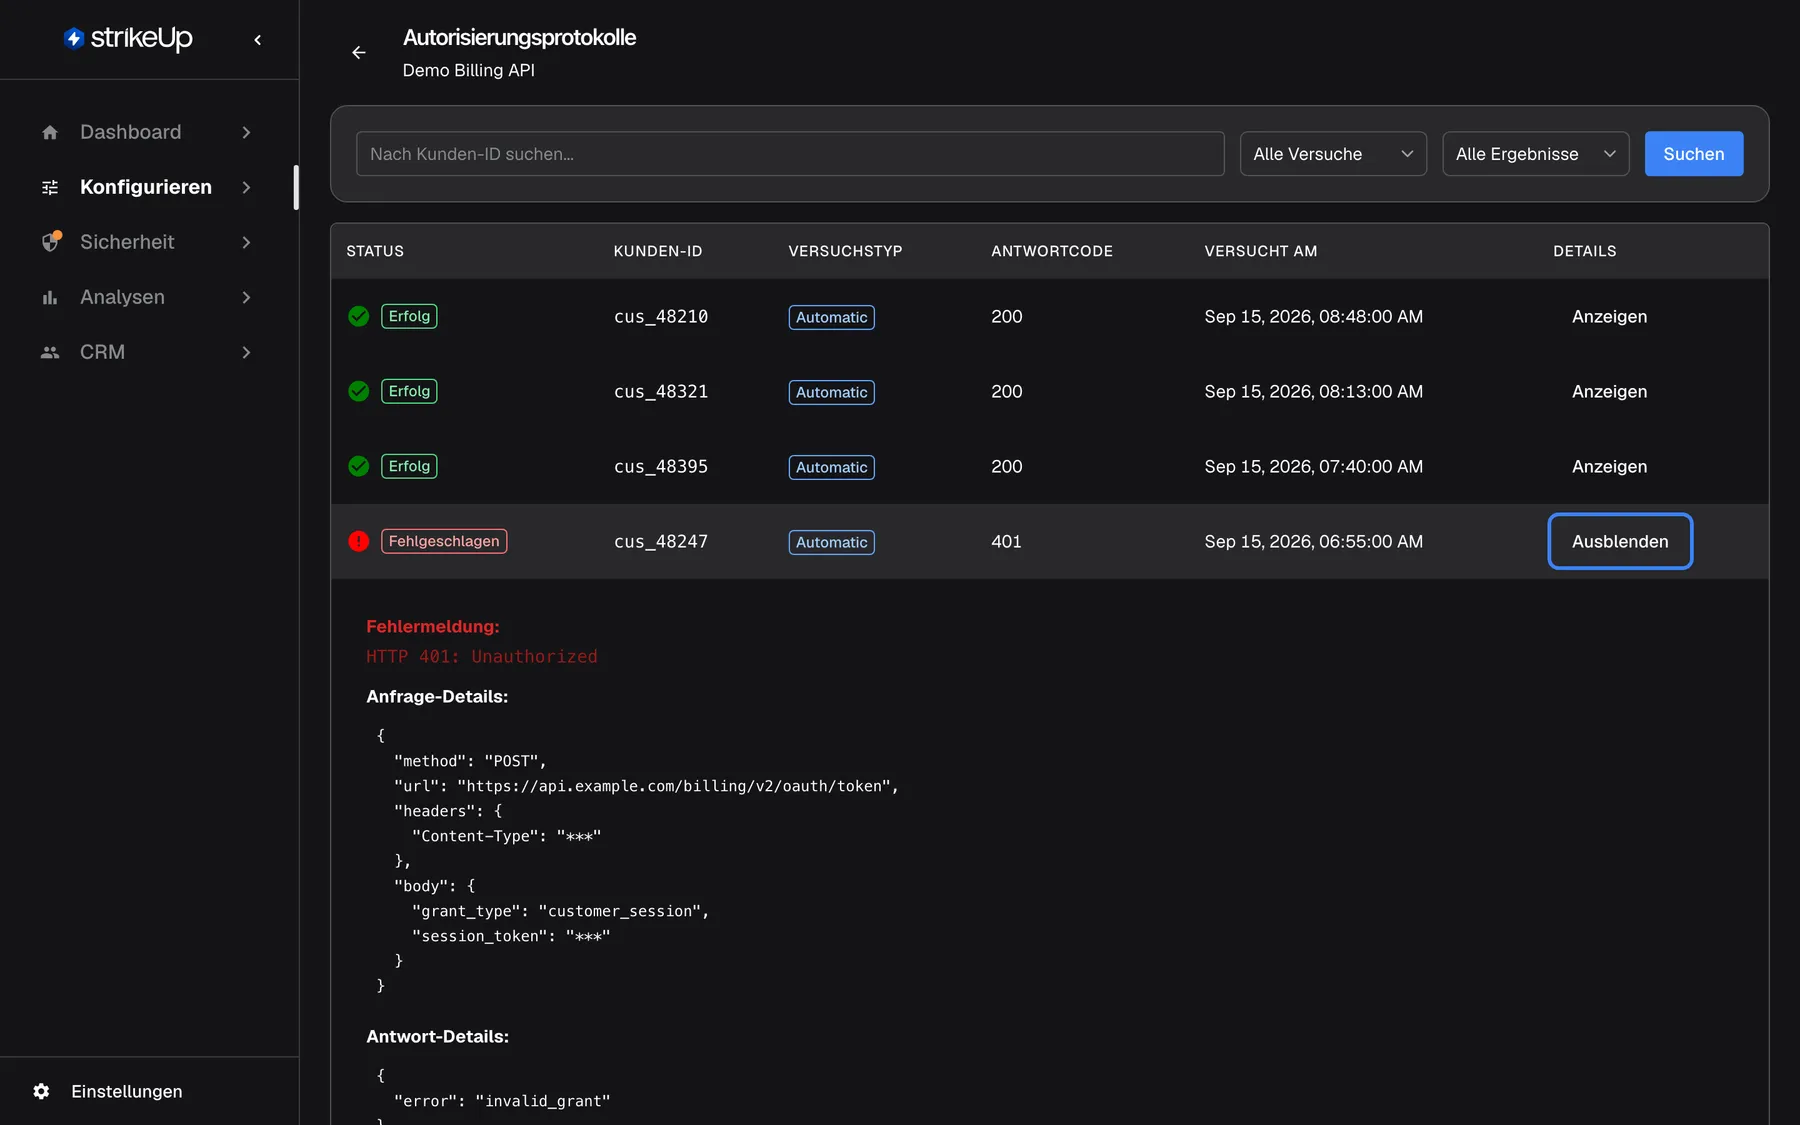
Task: Expand the CRM menu chevron
Action: click(x=246, y=352)
